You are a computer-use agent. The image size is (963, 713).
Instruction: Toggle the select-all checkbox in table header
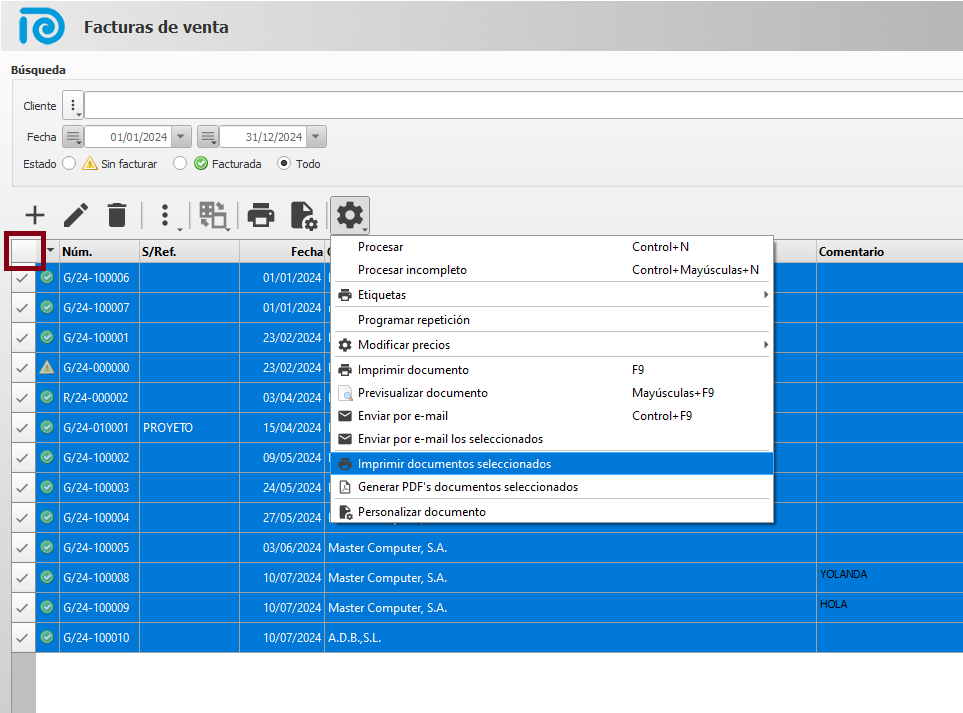[24, 250]
